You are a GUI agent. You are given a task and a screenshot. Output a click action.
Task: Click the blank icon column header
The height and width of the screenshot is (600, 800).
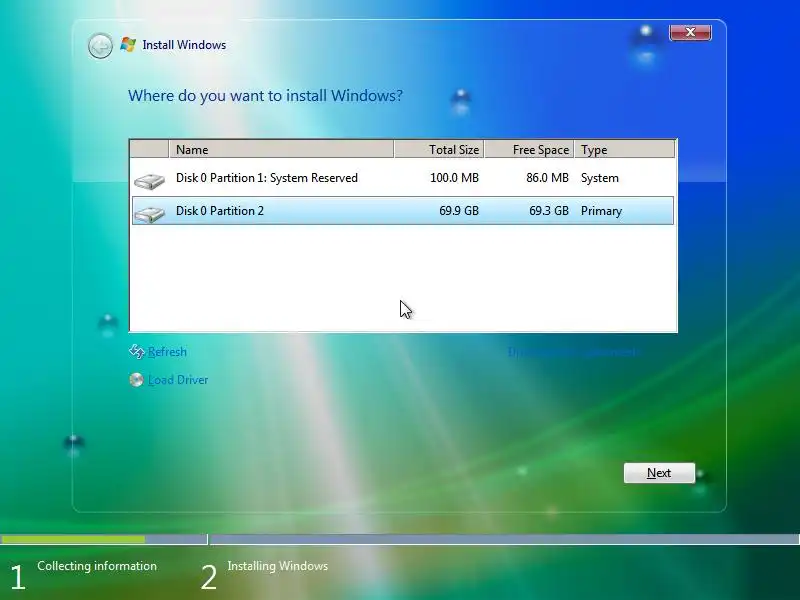149,149
